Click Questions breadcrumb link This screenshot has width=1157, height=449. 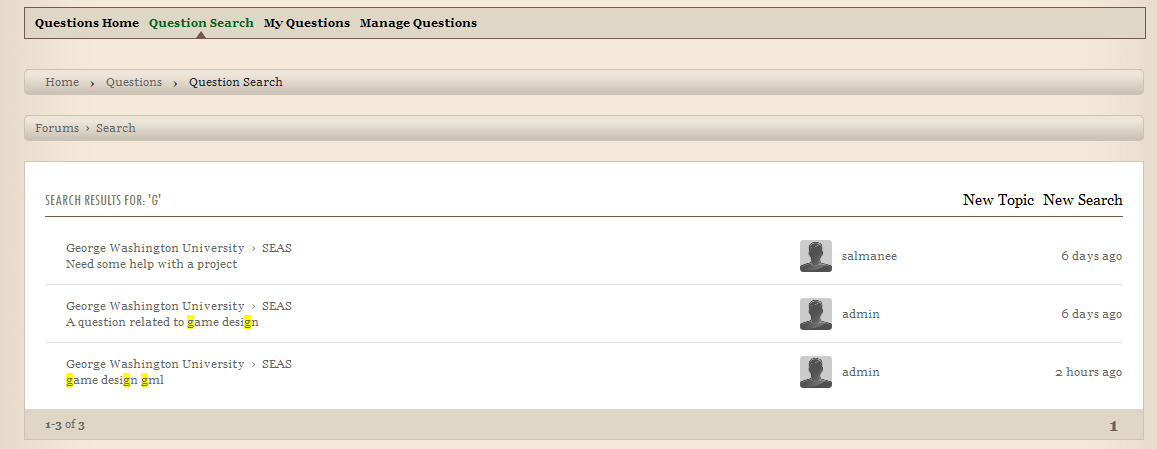pyautogui.click(x=134, y=82)
